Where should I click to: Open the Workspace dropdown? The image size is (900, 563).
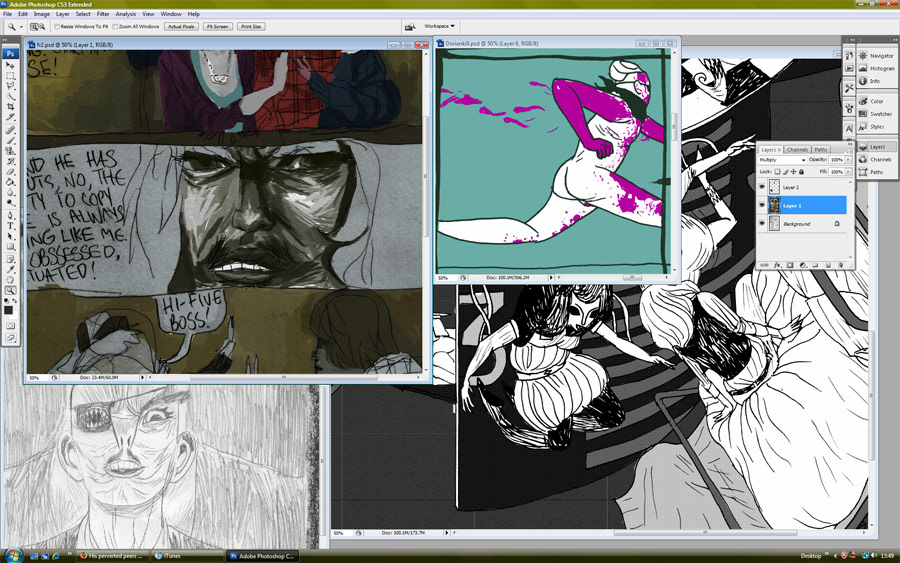pos(440,26)
